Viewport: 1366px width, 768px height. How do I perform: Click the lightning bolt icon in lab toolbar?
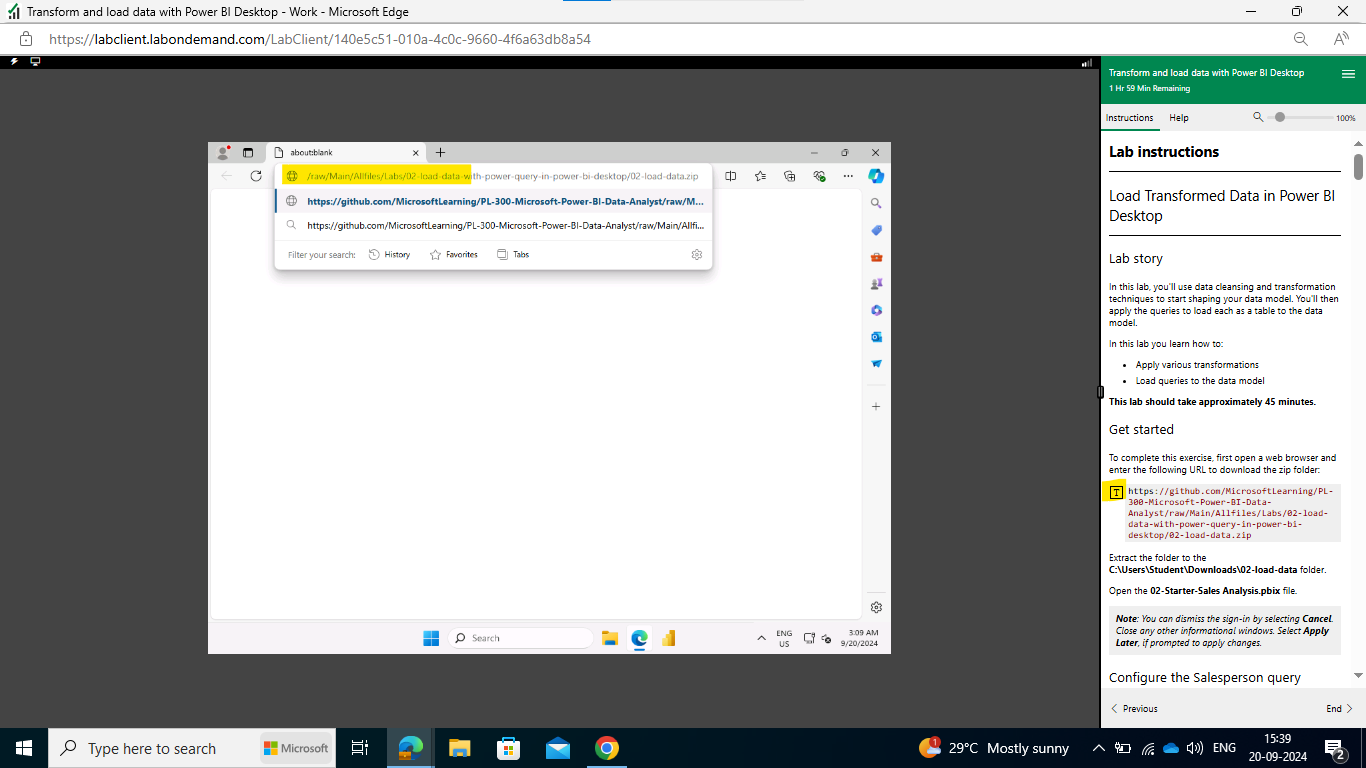(x=14, y=62)
